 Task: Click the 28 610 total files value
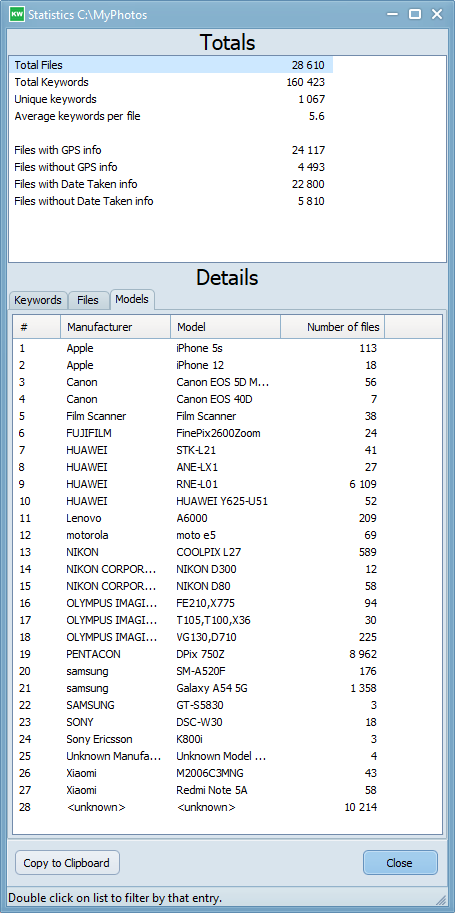coord(308,65)
